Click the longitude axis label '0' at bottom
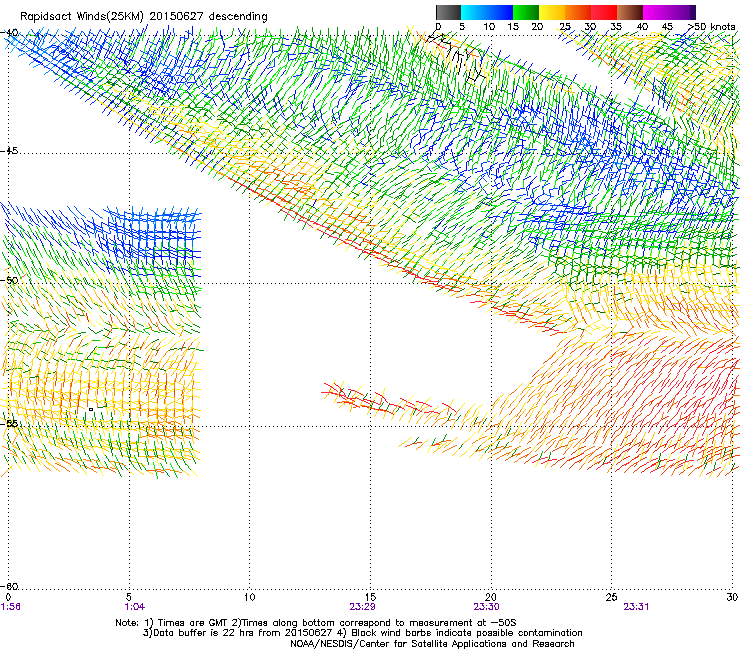The image size is (740, 650). 8,597
